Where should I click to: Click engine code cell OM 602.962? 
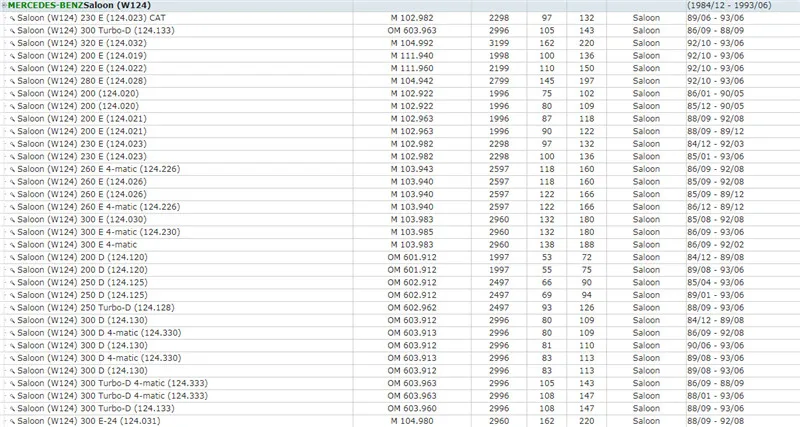412,308
